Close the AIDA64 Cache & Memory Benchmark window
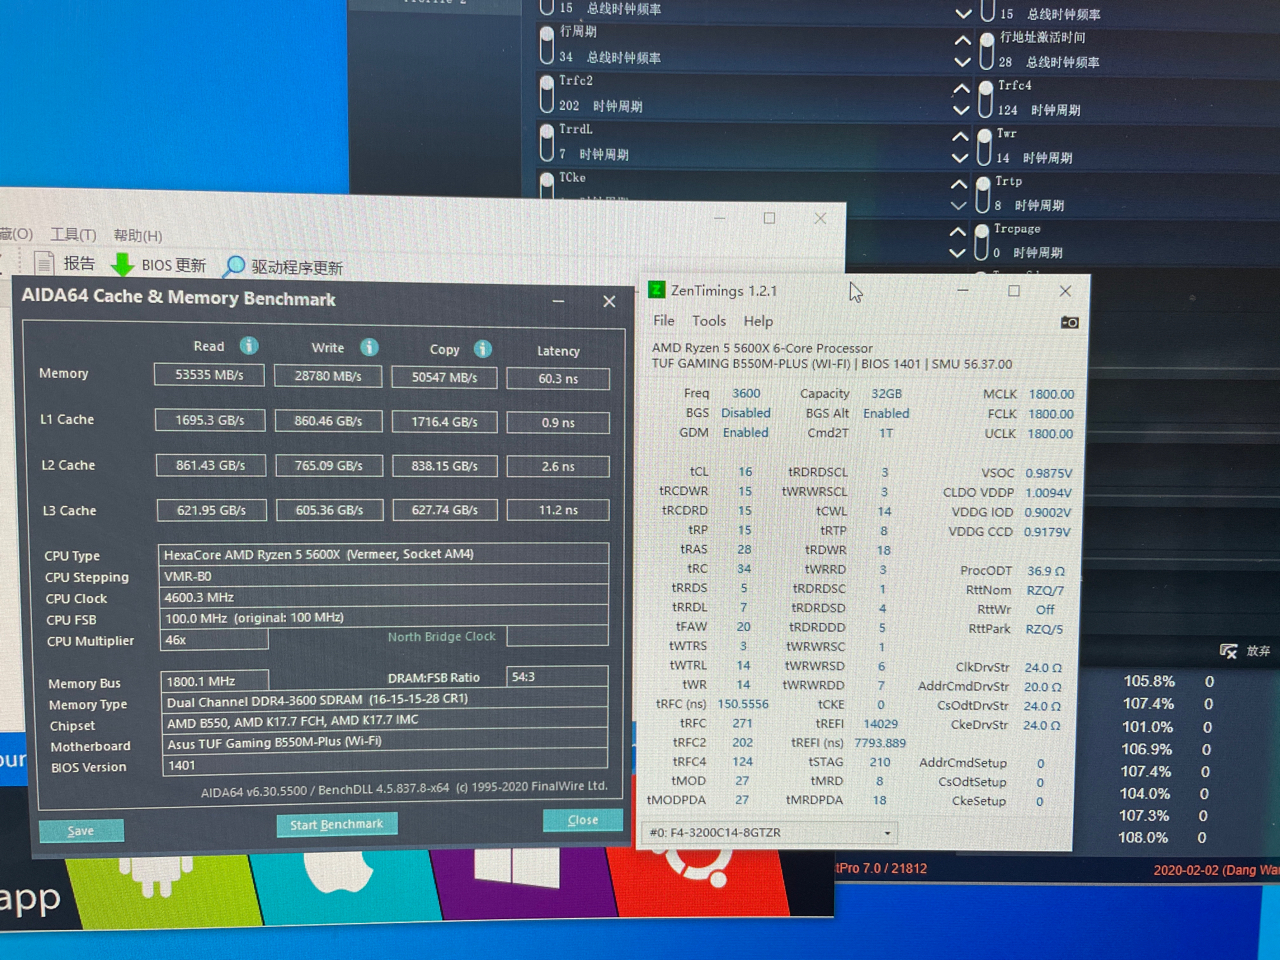The image size is (1280, 960). pos(609,301)
